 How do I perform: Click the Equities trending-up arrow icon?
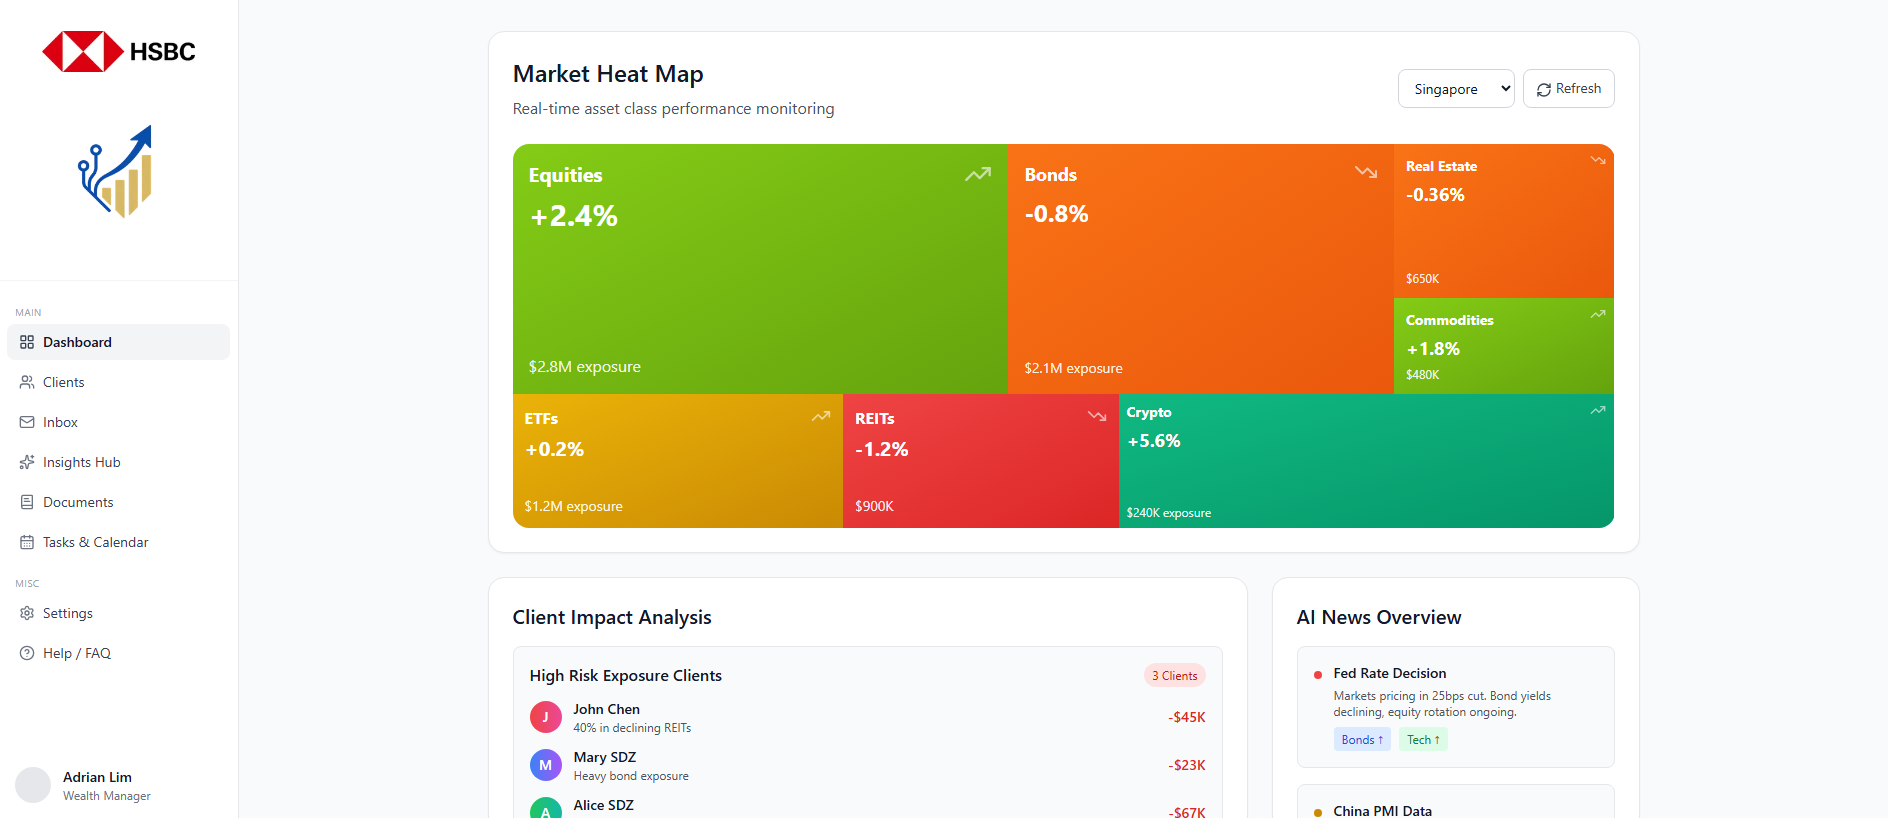[978, 174]
